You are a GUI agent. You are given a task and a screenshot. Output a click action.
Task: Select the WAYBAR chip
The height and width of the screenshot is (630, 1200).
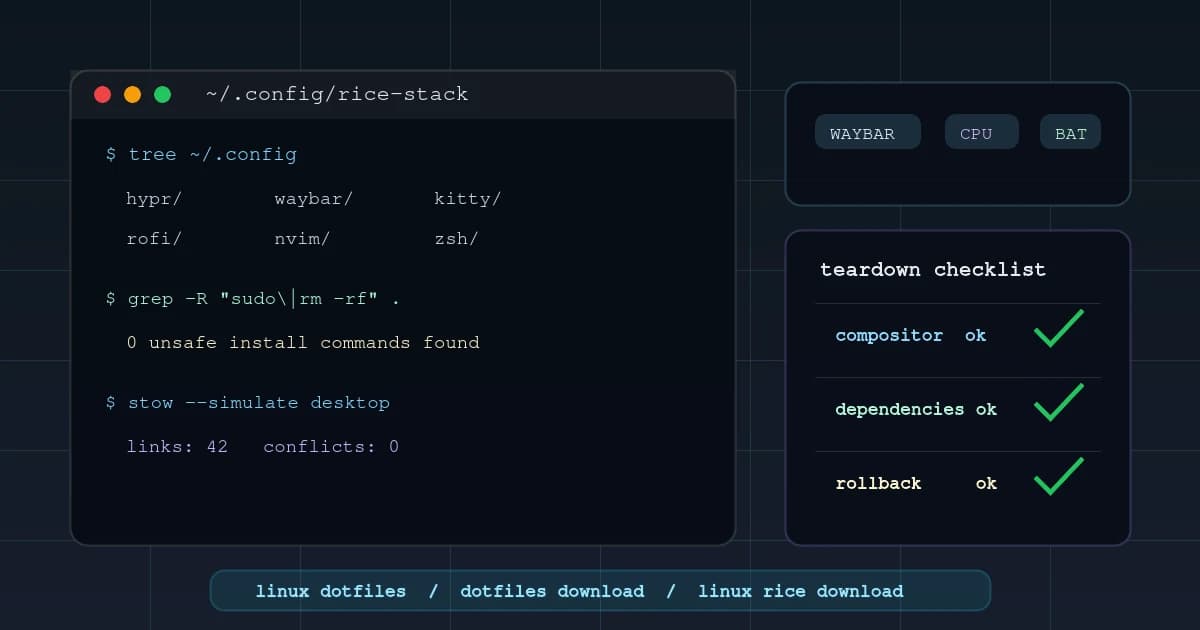868,132
